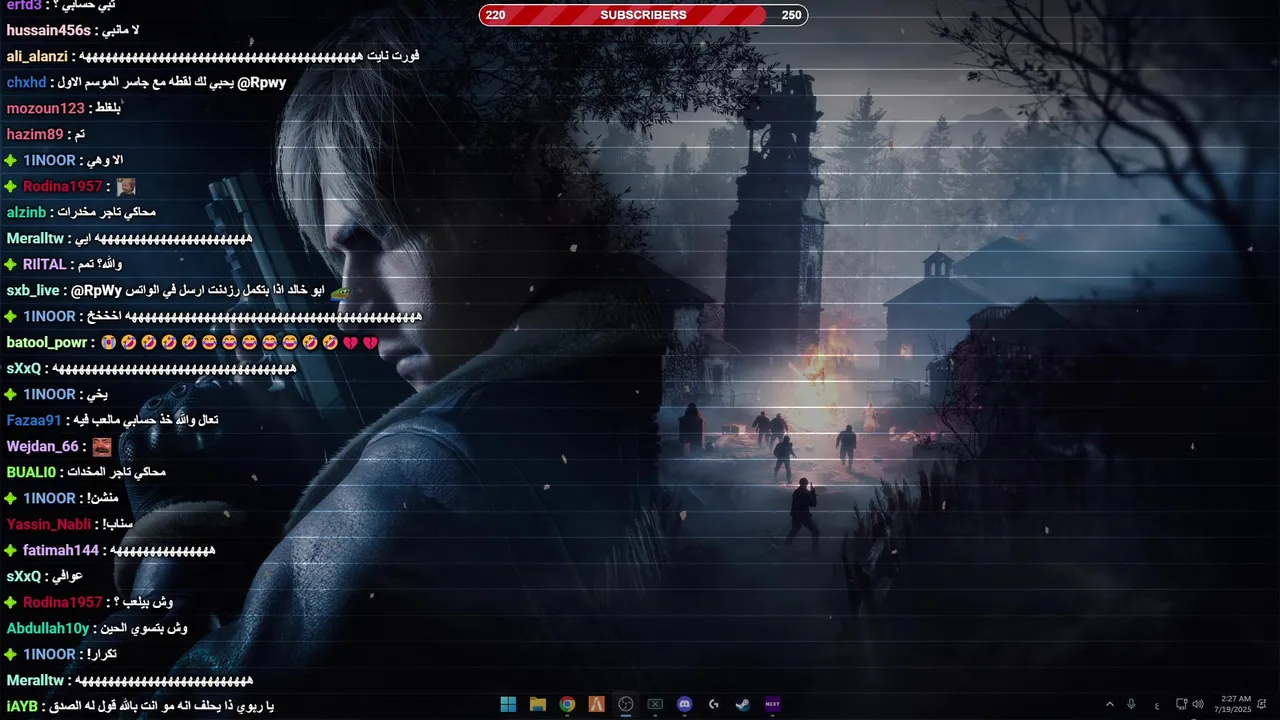The height and width of the screenshot is (720, 1280).
Task: Click username Yassin_Nabli in the chat
Action: 48,525
